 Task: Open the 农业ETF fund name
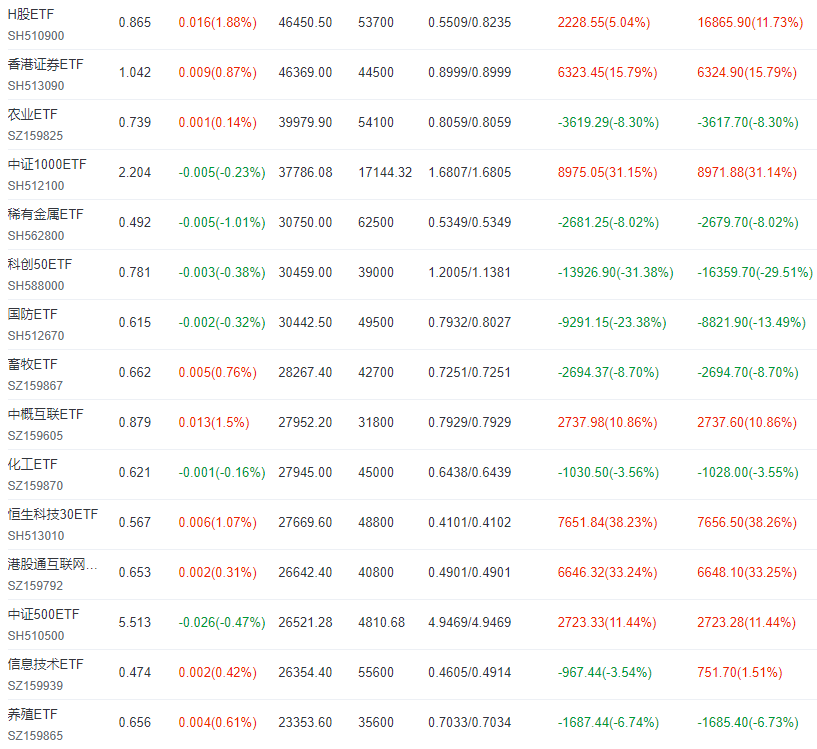32,114
